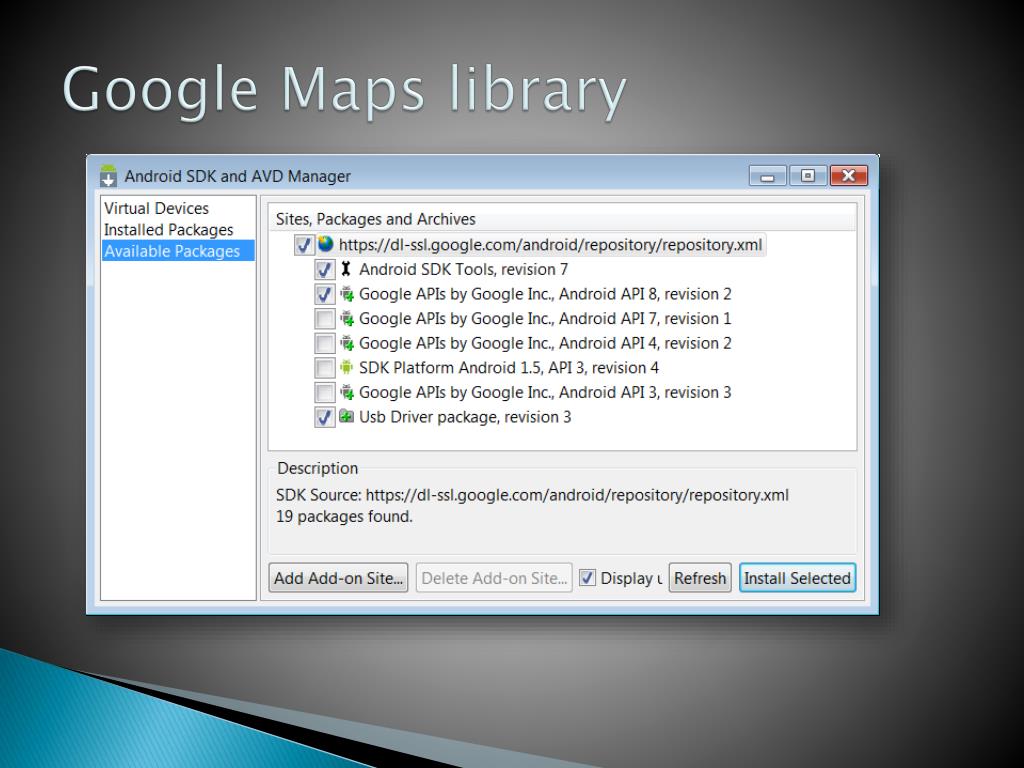
Task: Click the wrench icon for Android SDK Tools
Action: click(x=346, y=268)
